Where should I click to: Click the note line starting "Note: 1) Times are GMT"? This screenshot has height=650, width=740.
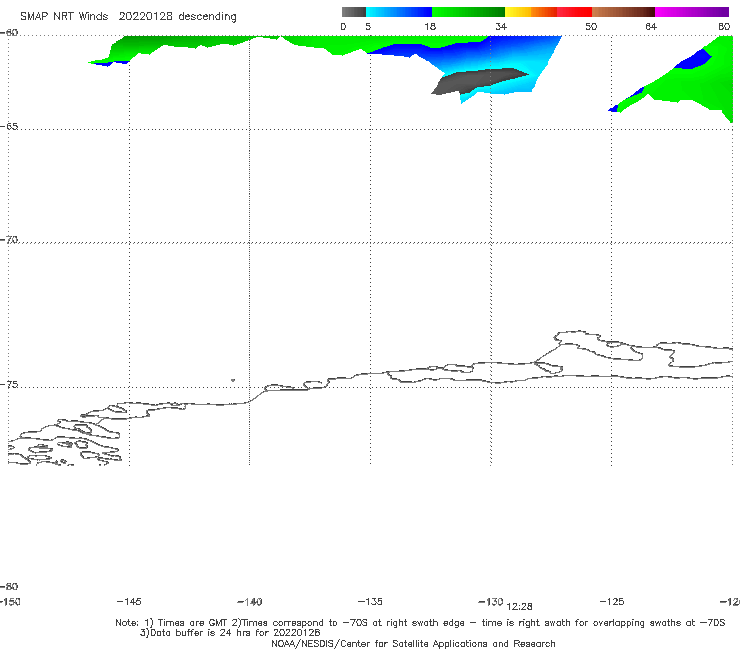coord(420,623)
